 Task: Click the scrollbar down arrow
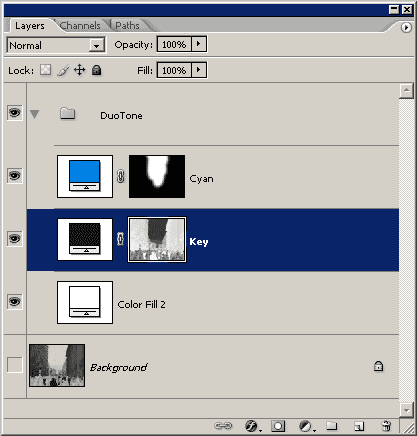point(406,410)
